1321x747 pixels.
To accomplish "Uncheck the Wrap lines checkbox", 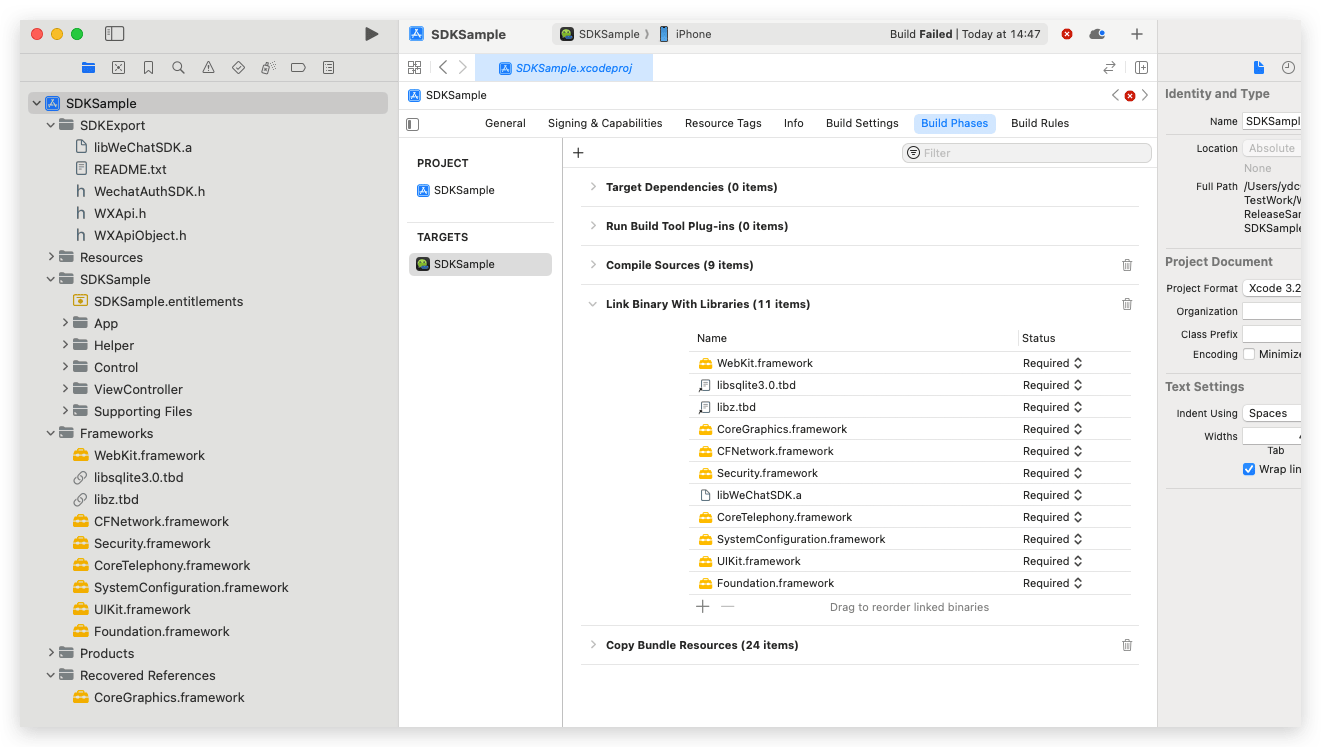I will [1249, 469].
